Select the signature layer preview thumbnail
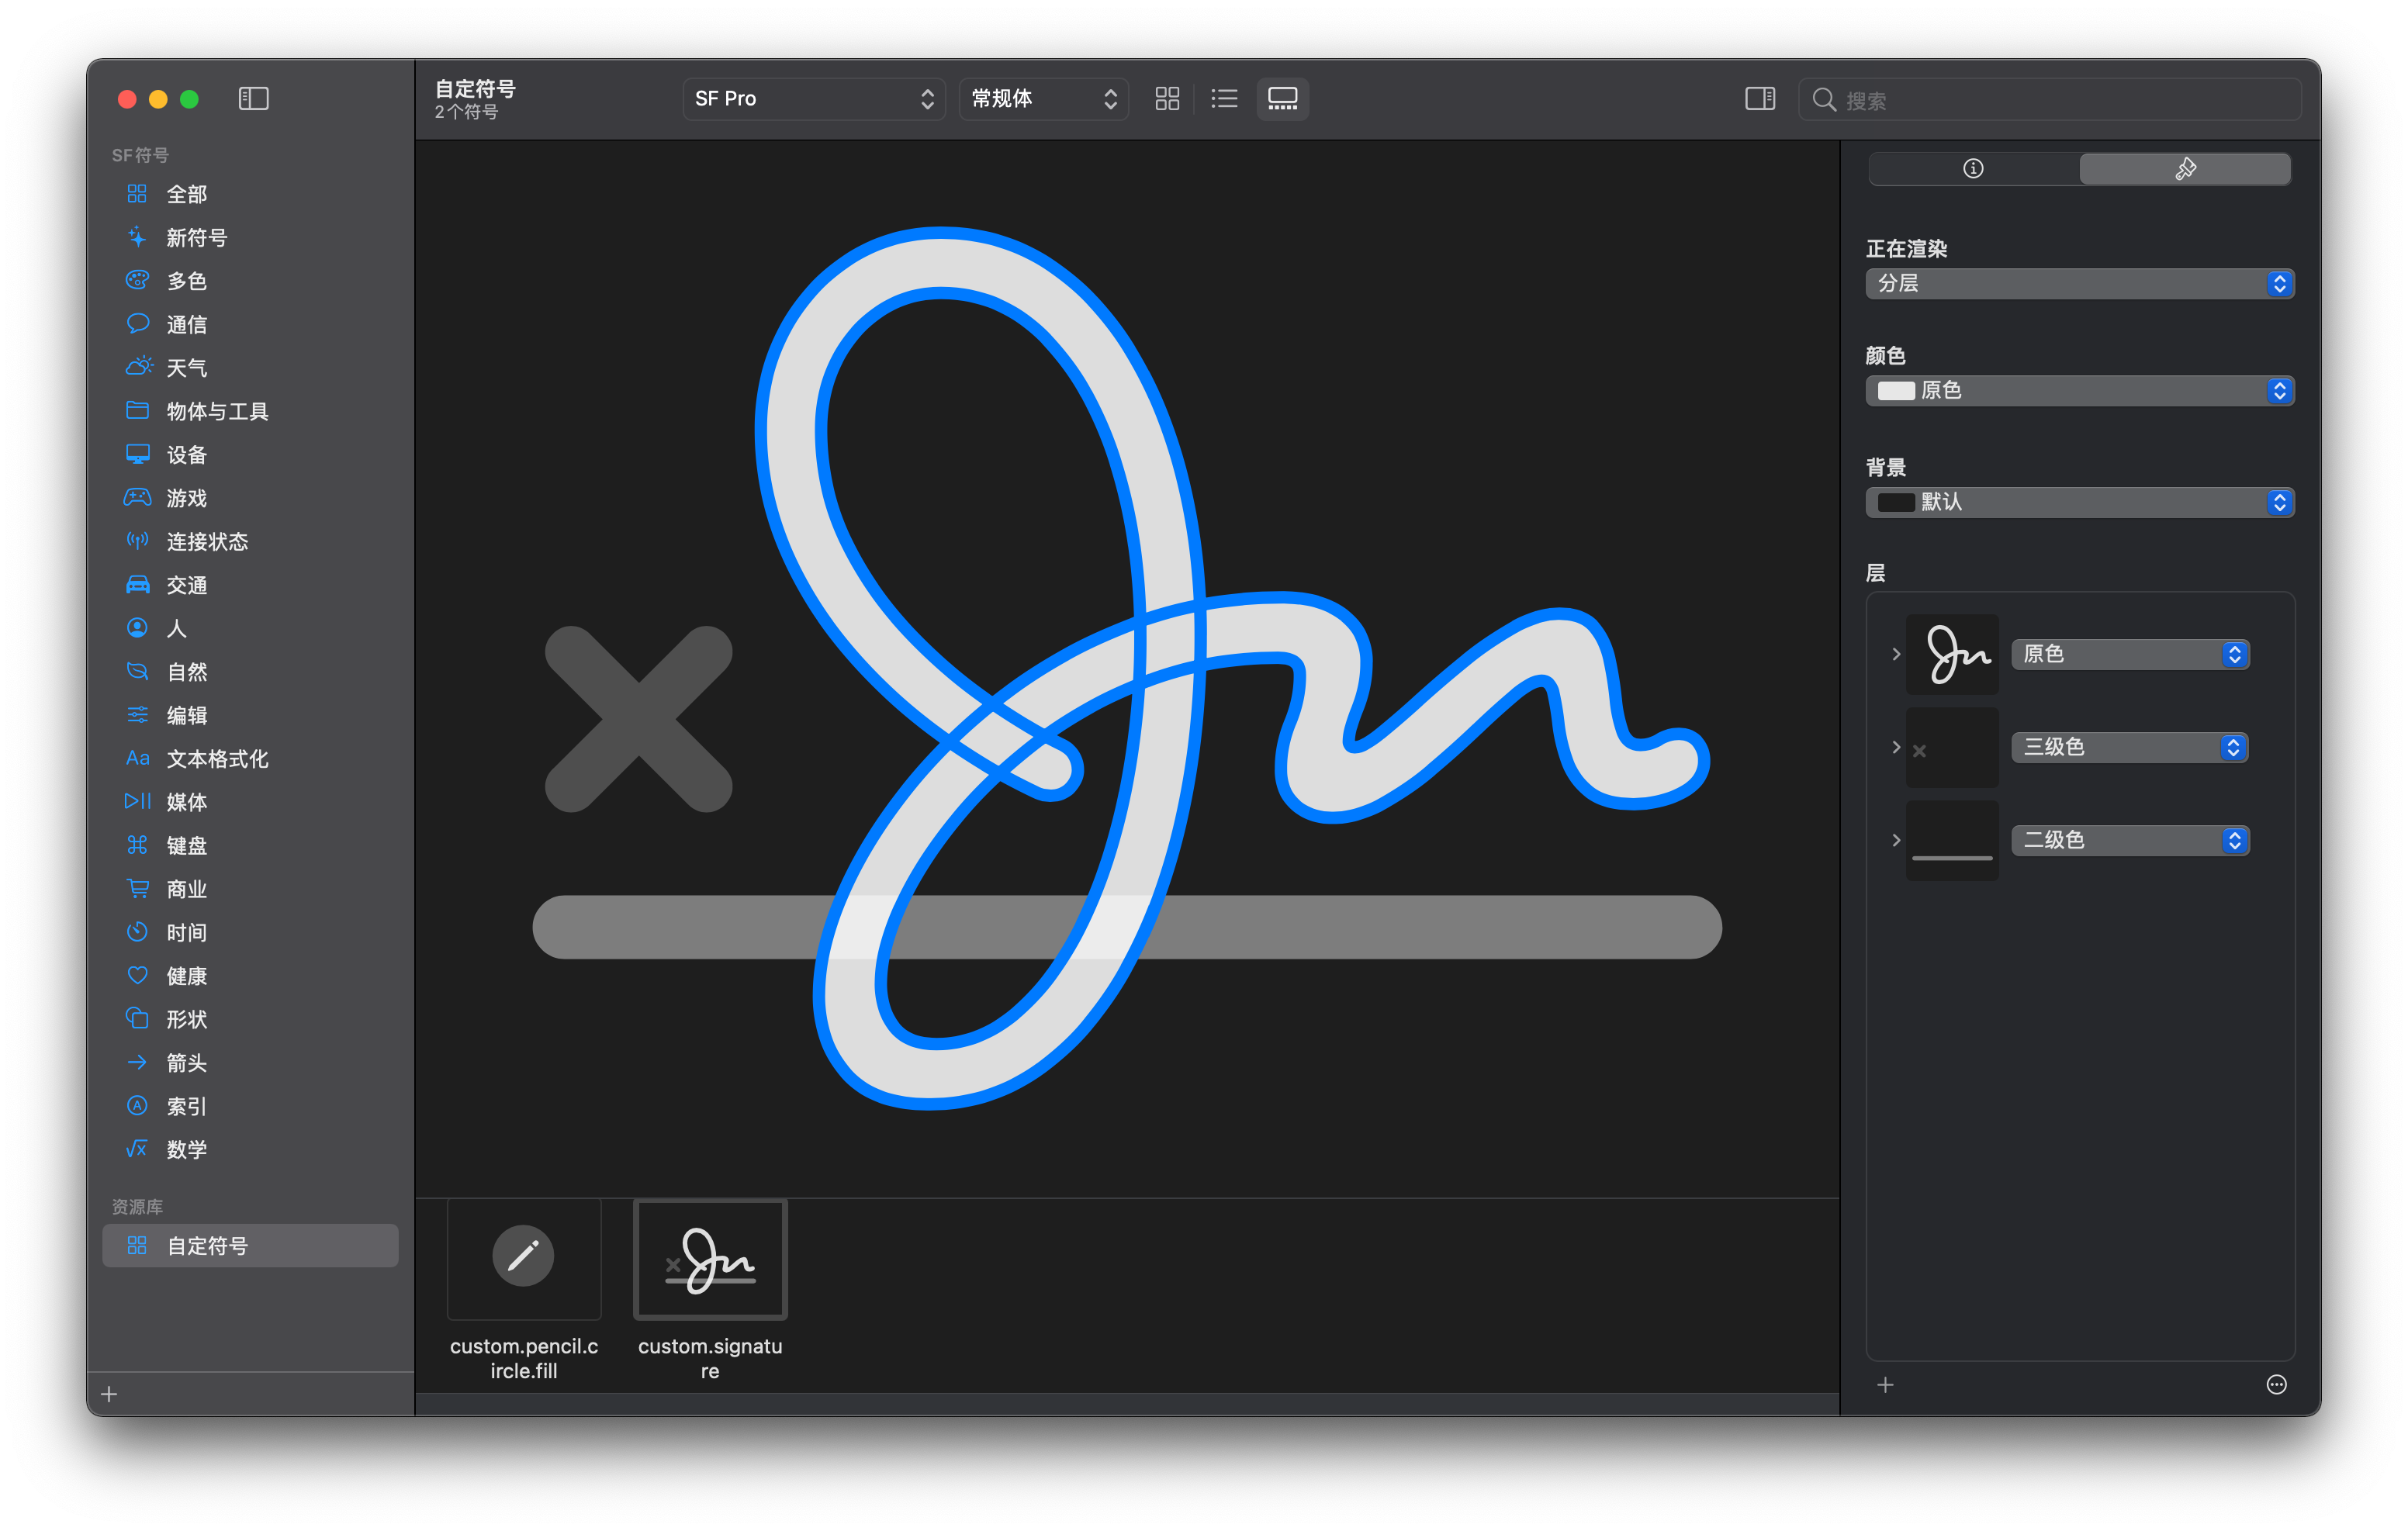2408x1531 pixels. pos(1952,654)
